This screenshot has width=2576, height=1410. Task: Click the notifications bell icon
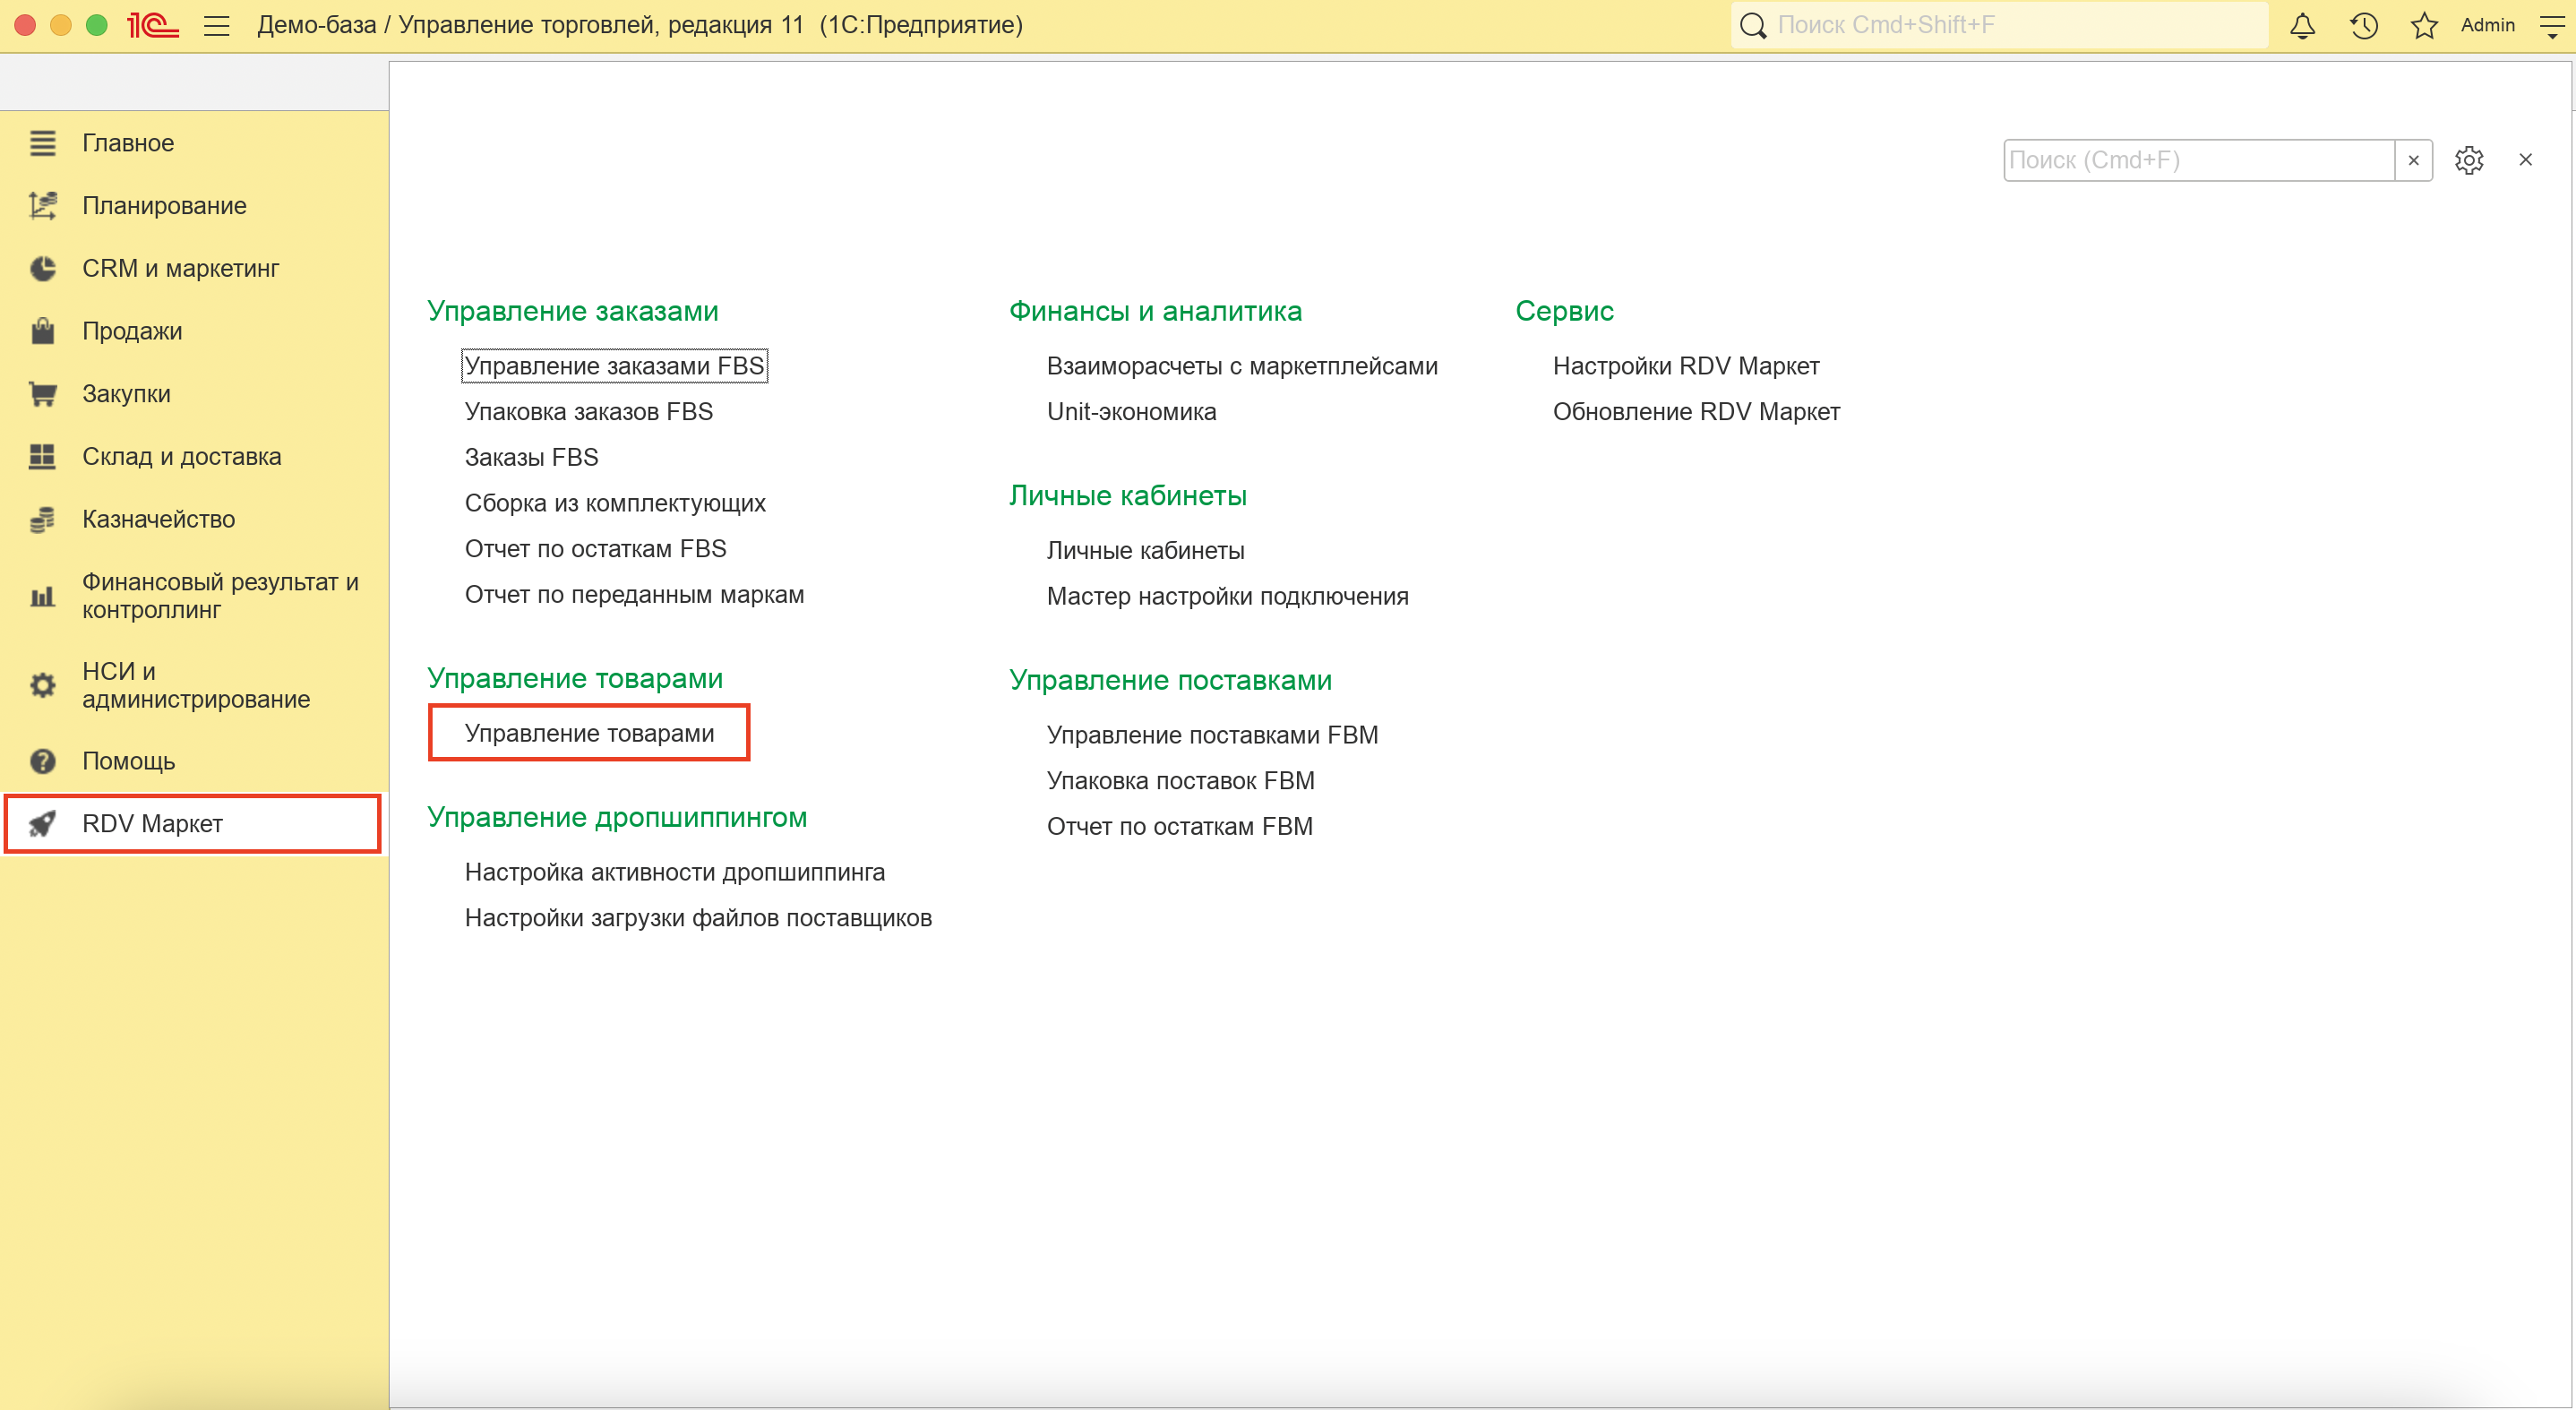pyautogui.click(x=2302, y=26)
